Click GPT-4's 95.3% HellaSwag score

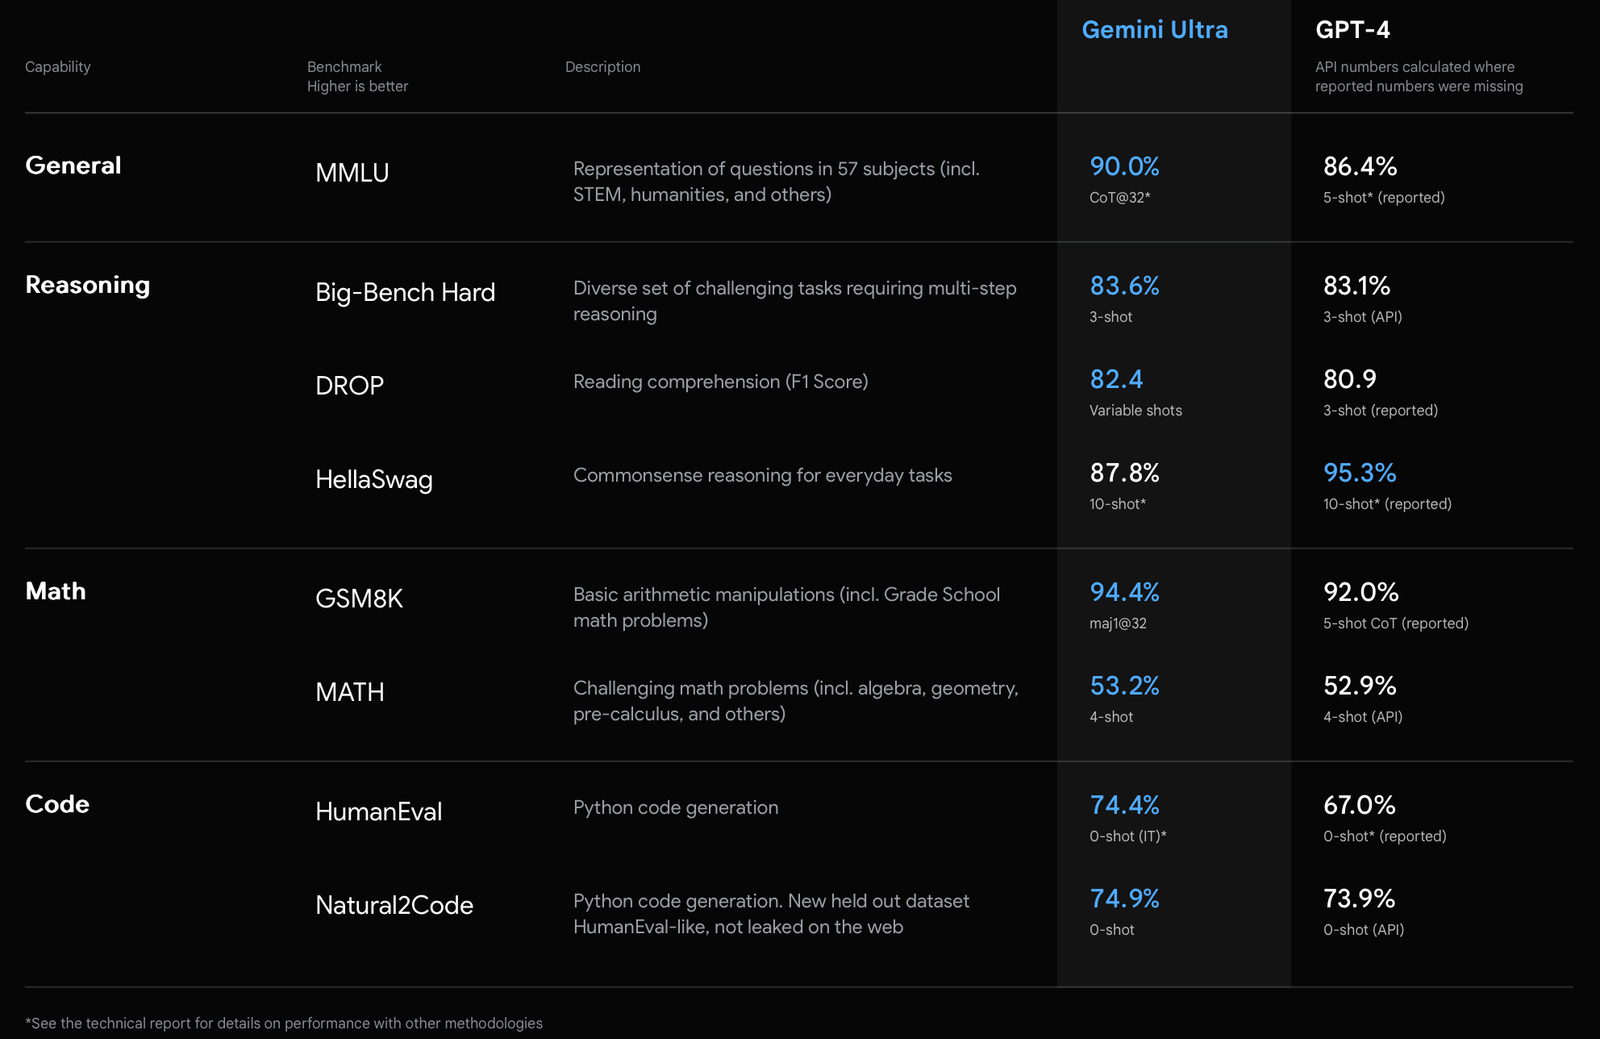[x=1359, y=473]
